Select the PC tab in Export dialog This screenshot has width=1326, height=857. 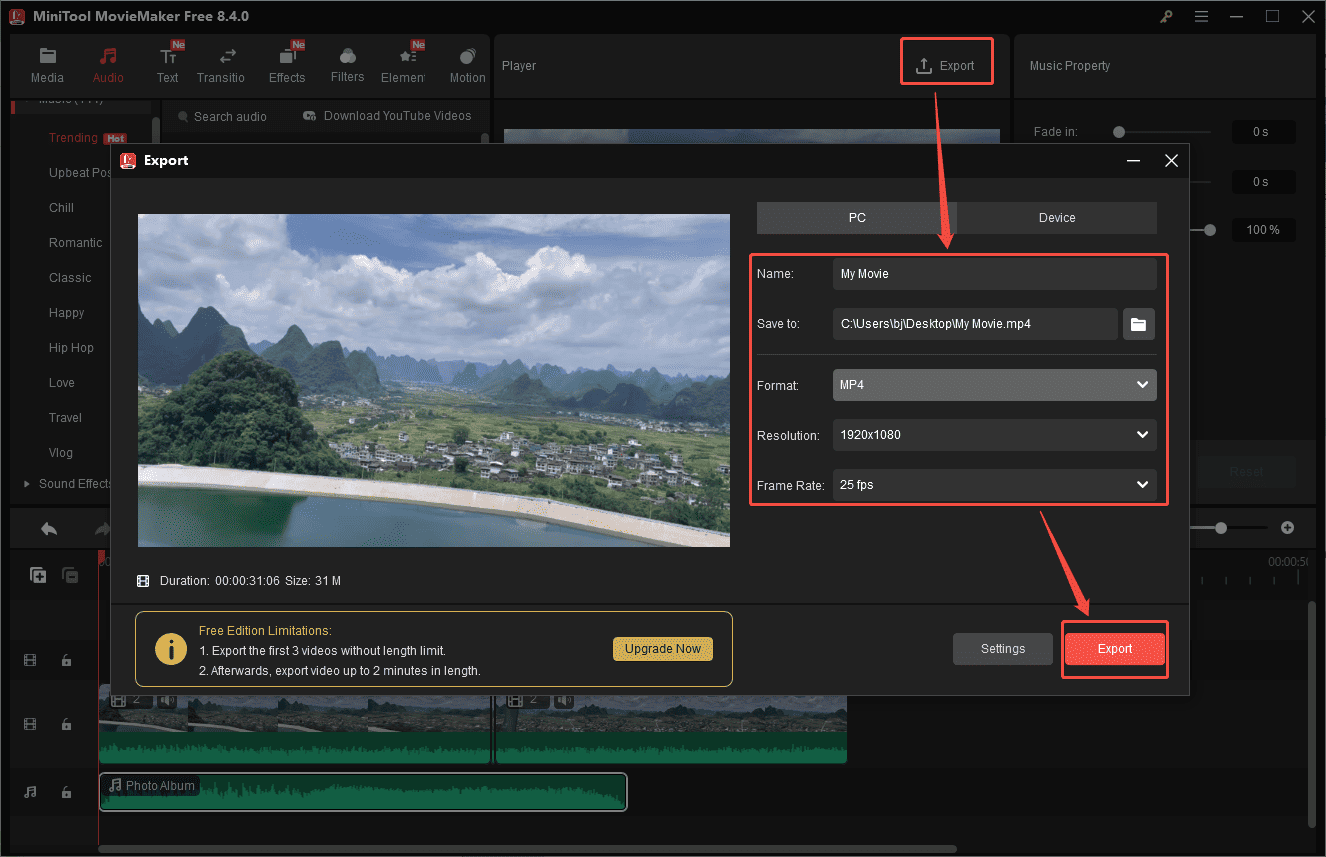[856, 217]
